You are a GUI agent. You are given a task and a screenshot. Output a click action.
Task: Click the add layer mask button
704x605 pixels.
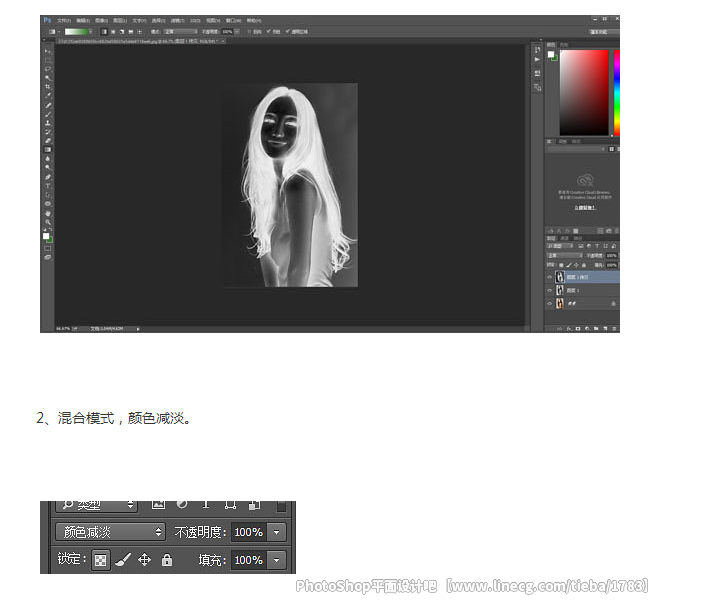coord(578,329)
